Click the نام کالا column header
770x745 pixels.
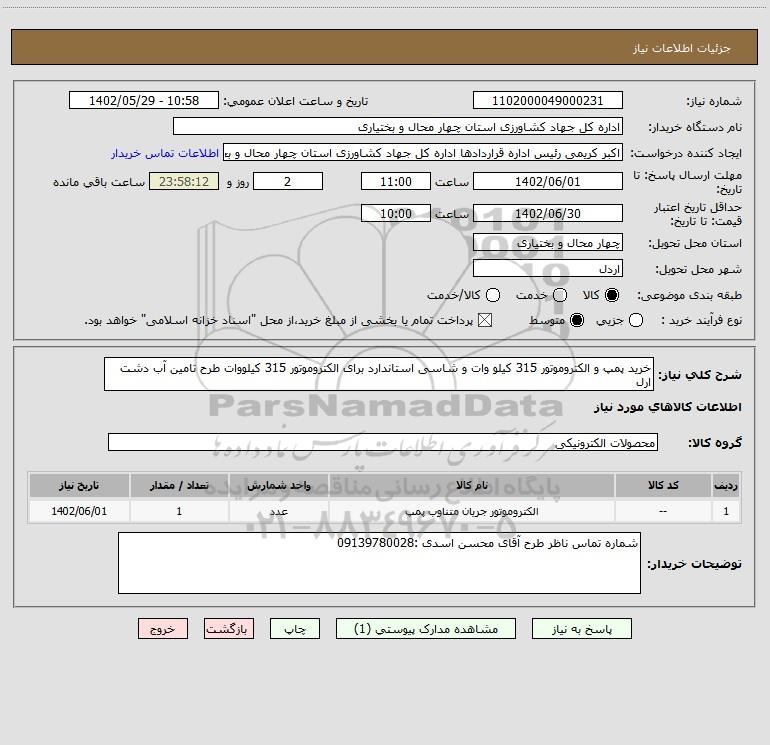(471, 485)
